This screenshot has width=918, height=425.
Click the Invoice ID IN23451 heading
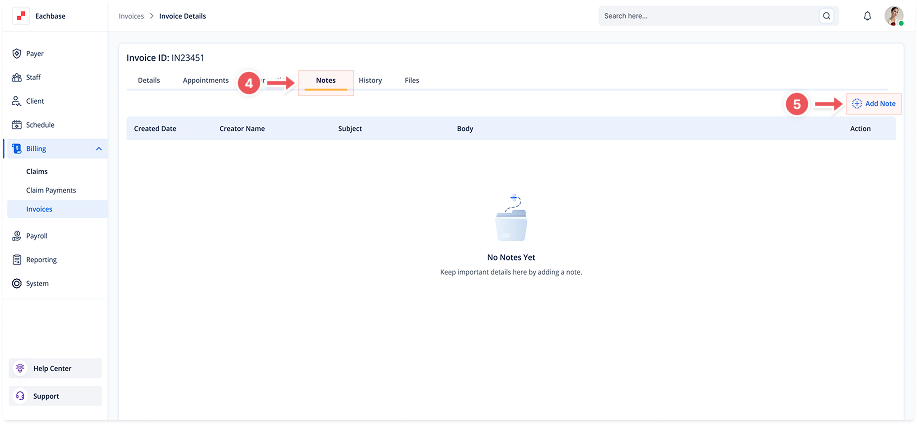165,58
